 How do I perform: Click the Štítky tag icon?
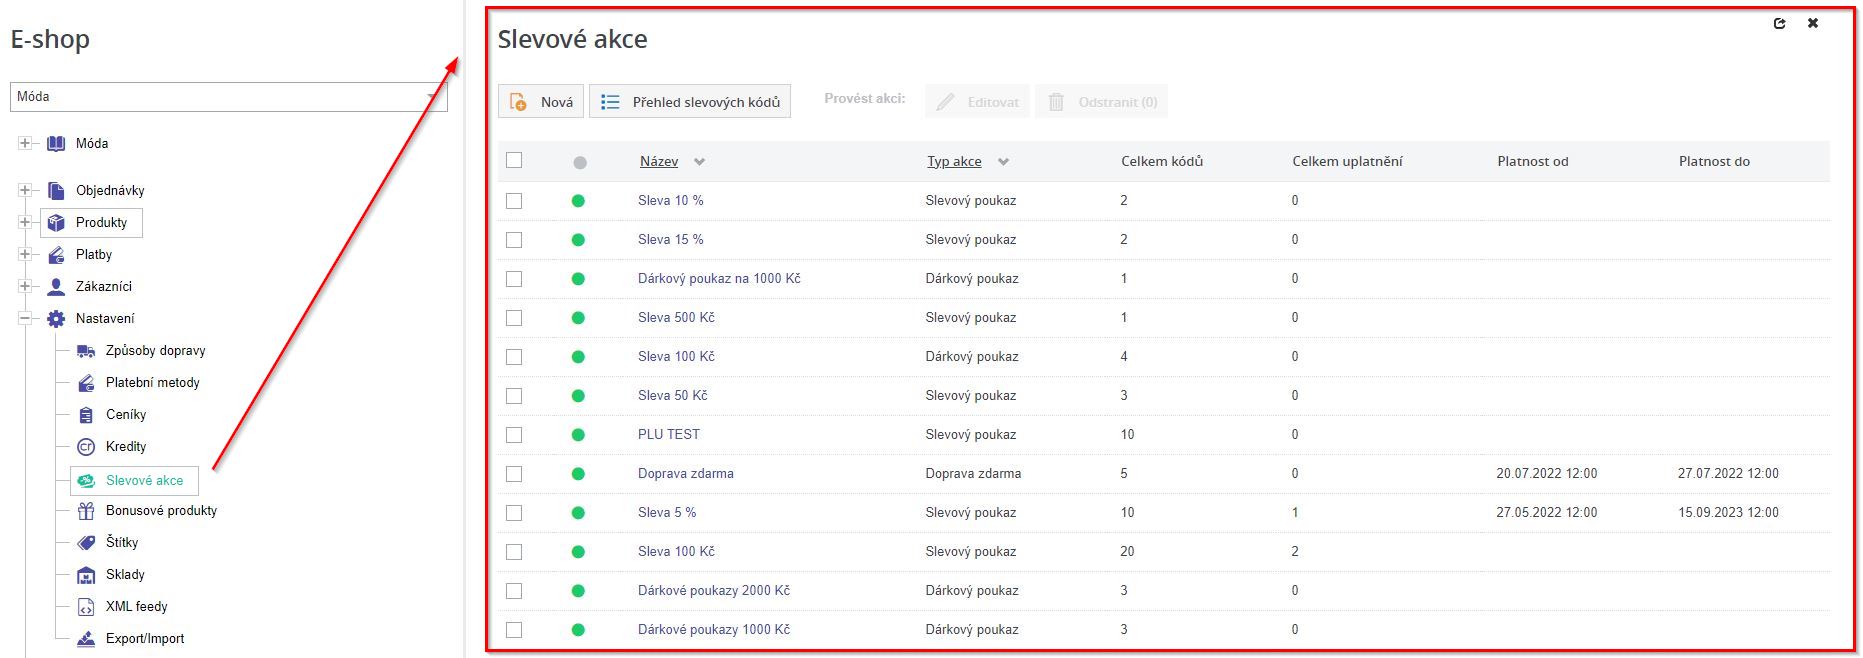(x=86, y=543)
